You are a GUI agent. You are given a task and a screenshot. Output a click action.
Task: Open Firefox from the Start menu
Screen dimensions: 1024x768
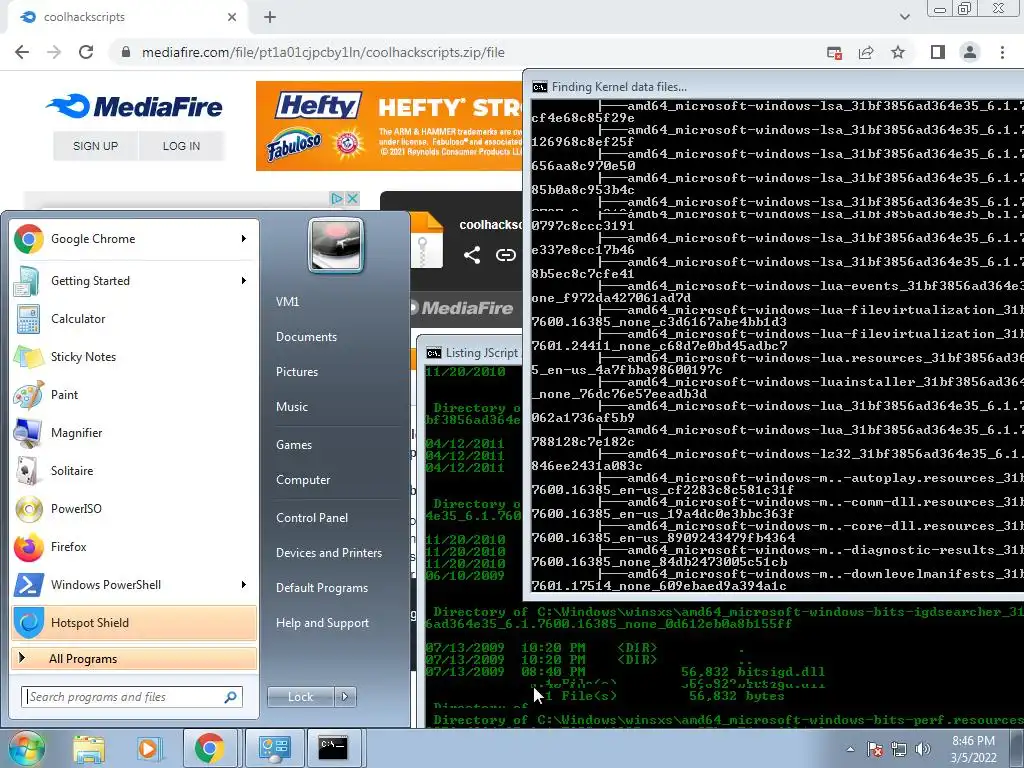click(134, 547)
